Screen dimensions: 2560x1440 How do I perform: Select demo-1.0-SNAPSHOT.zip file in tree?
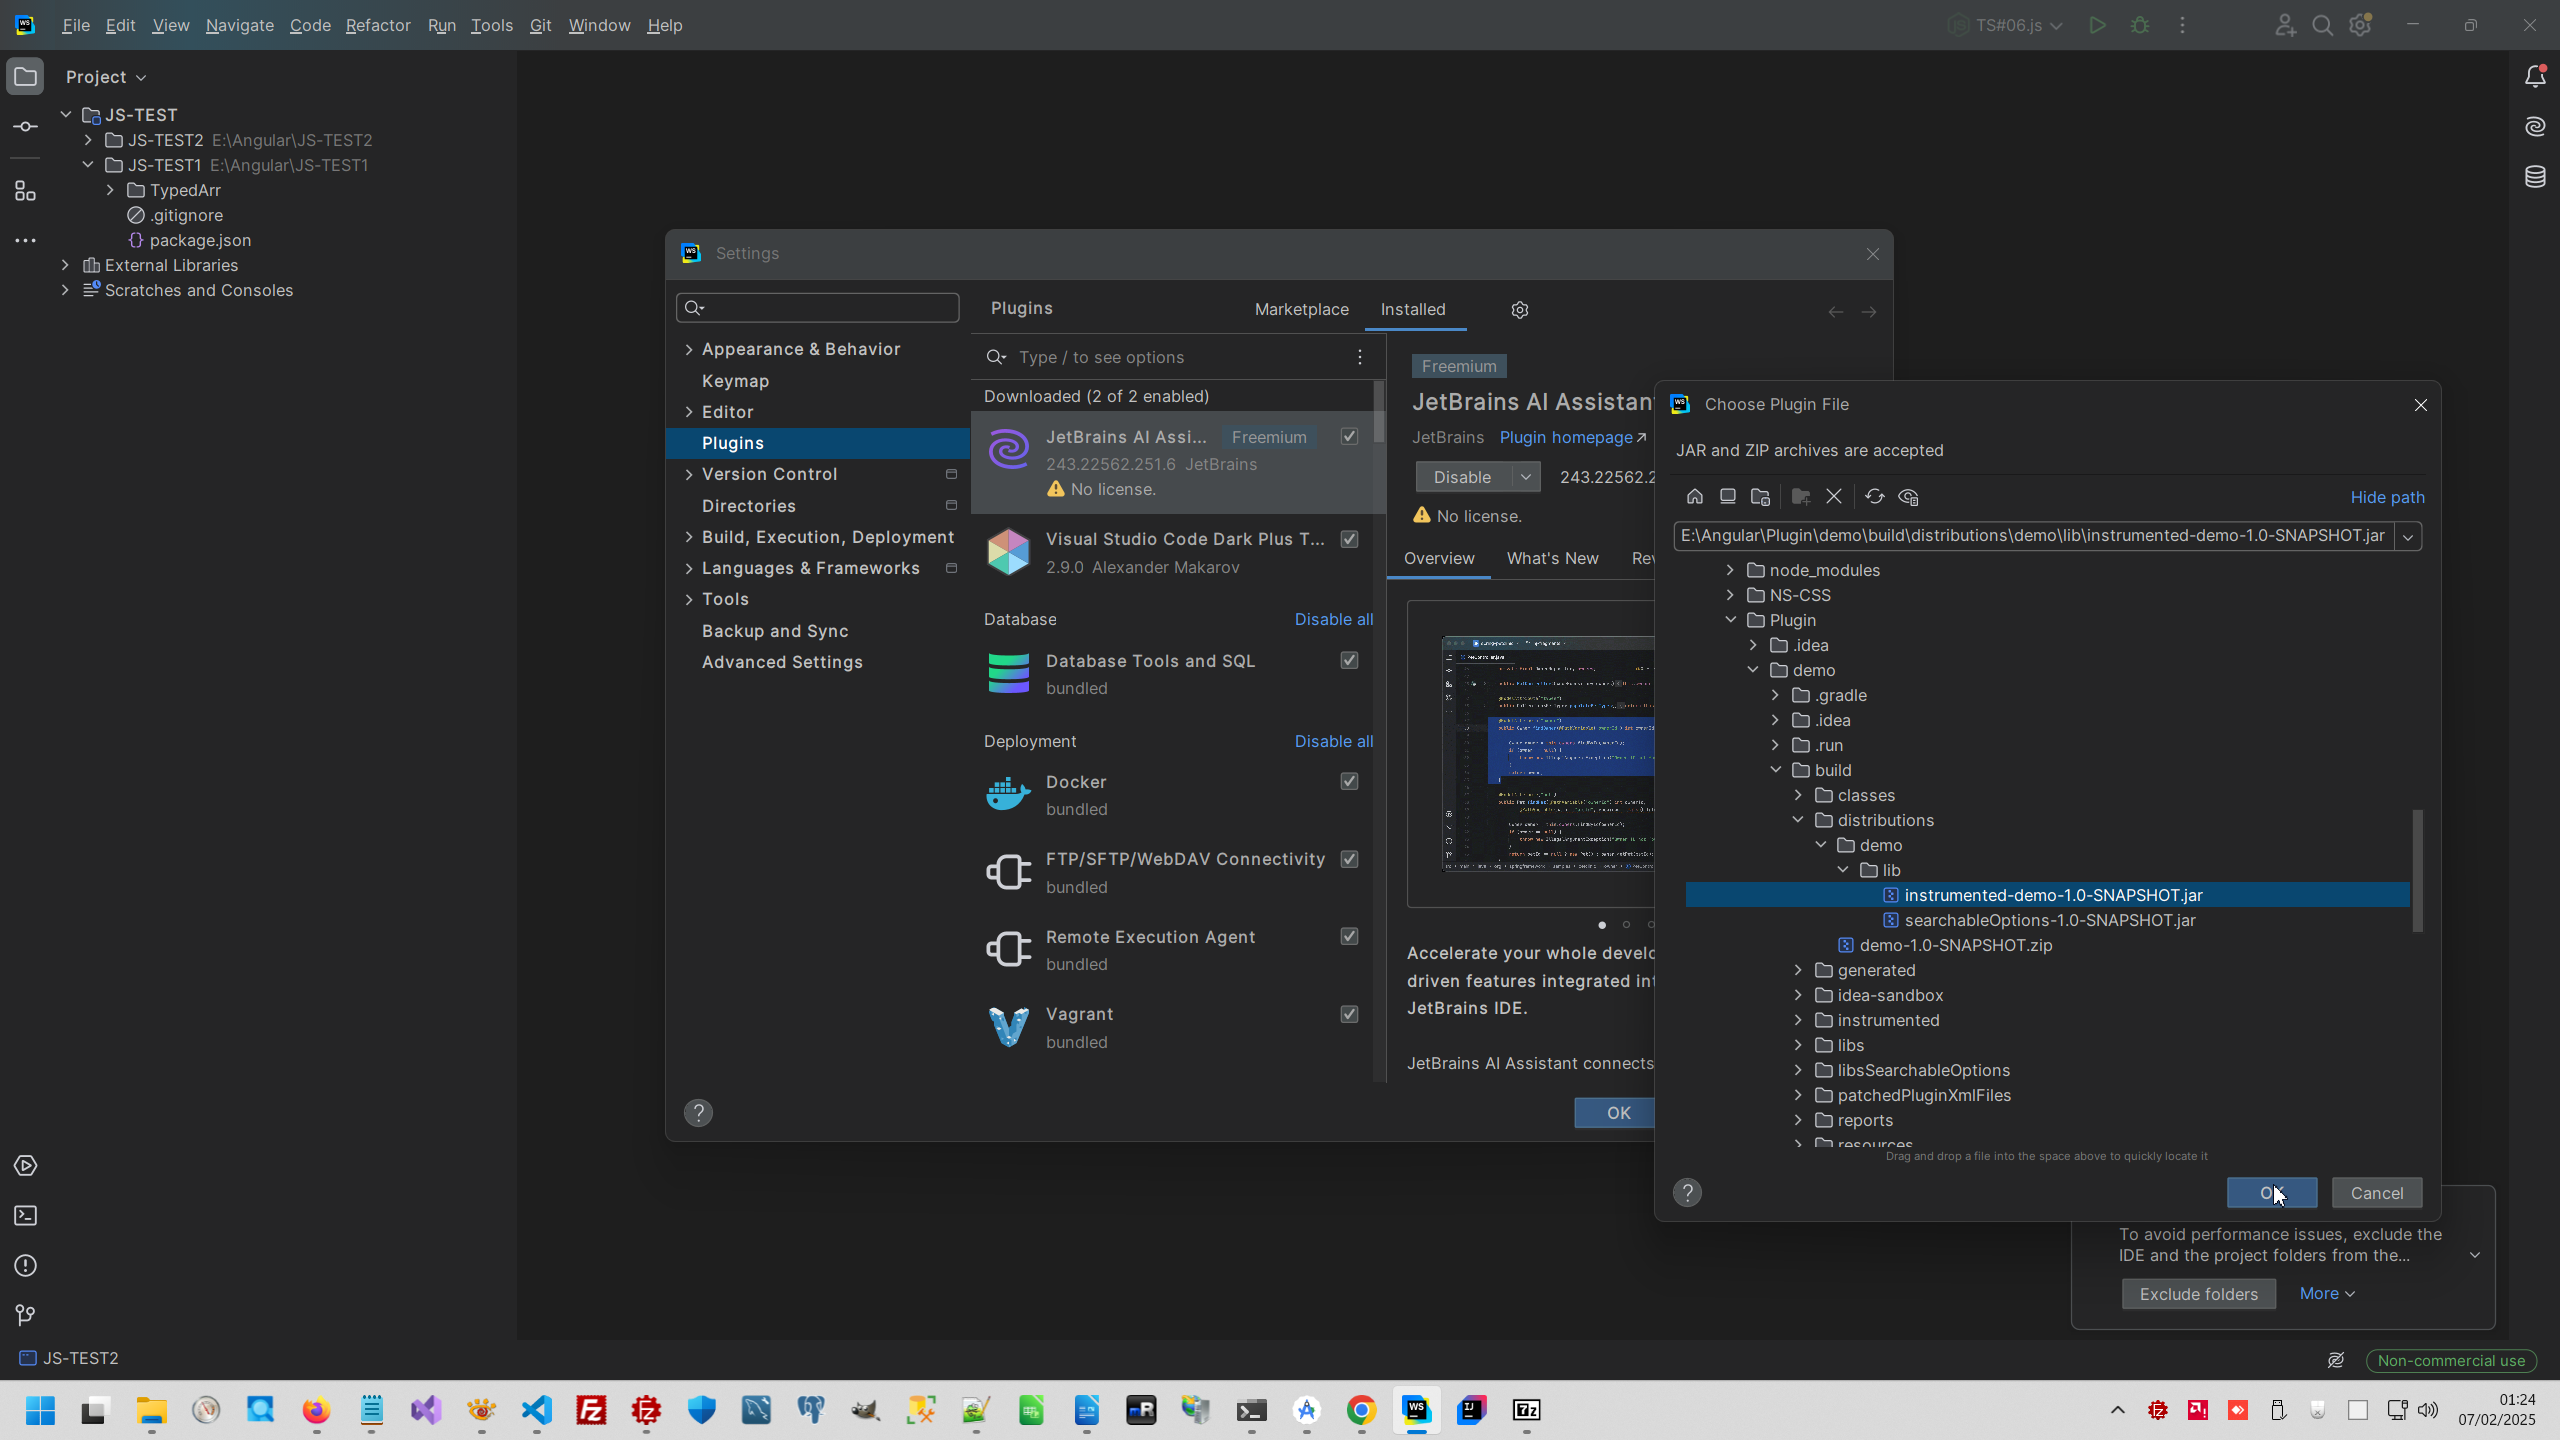[1955, 945]
